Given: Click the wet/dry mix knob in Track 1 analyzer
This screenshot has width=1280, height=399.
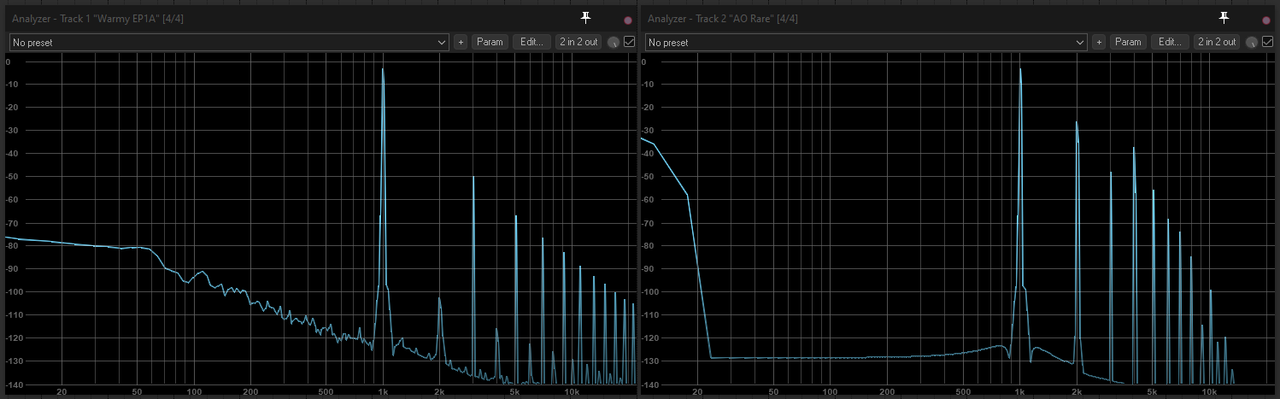Looking at the screenshot, I should pos(613,42).
